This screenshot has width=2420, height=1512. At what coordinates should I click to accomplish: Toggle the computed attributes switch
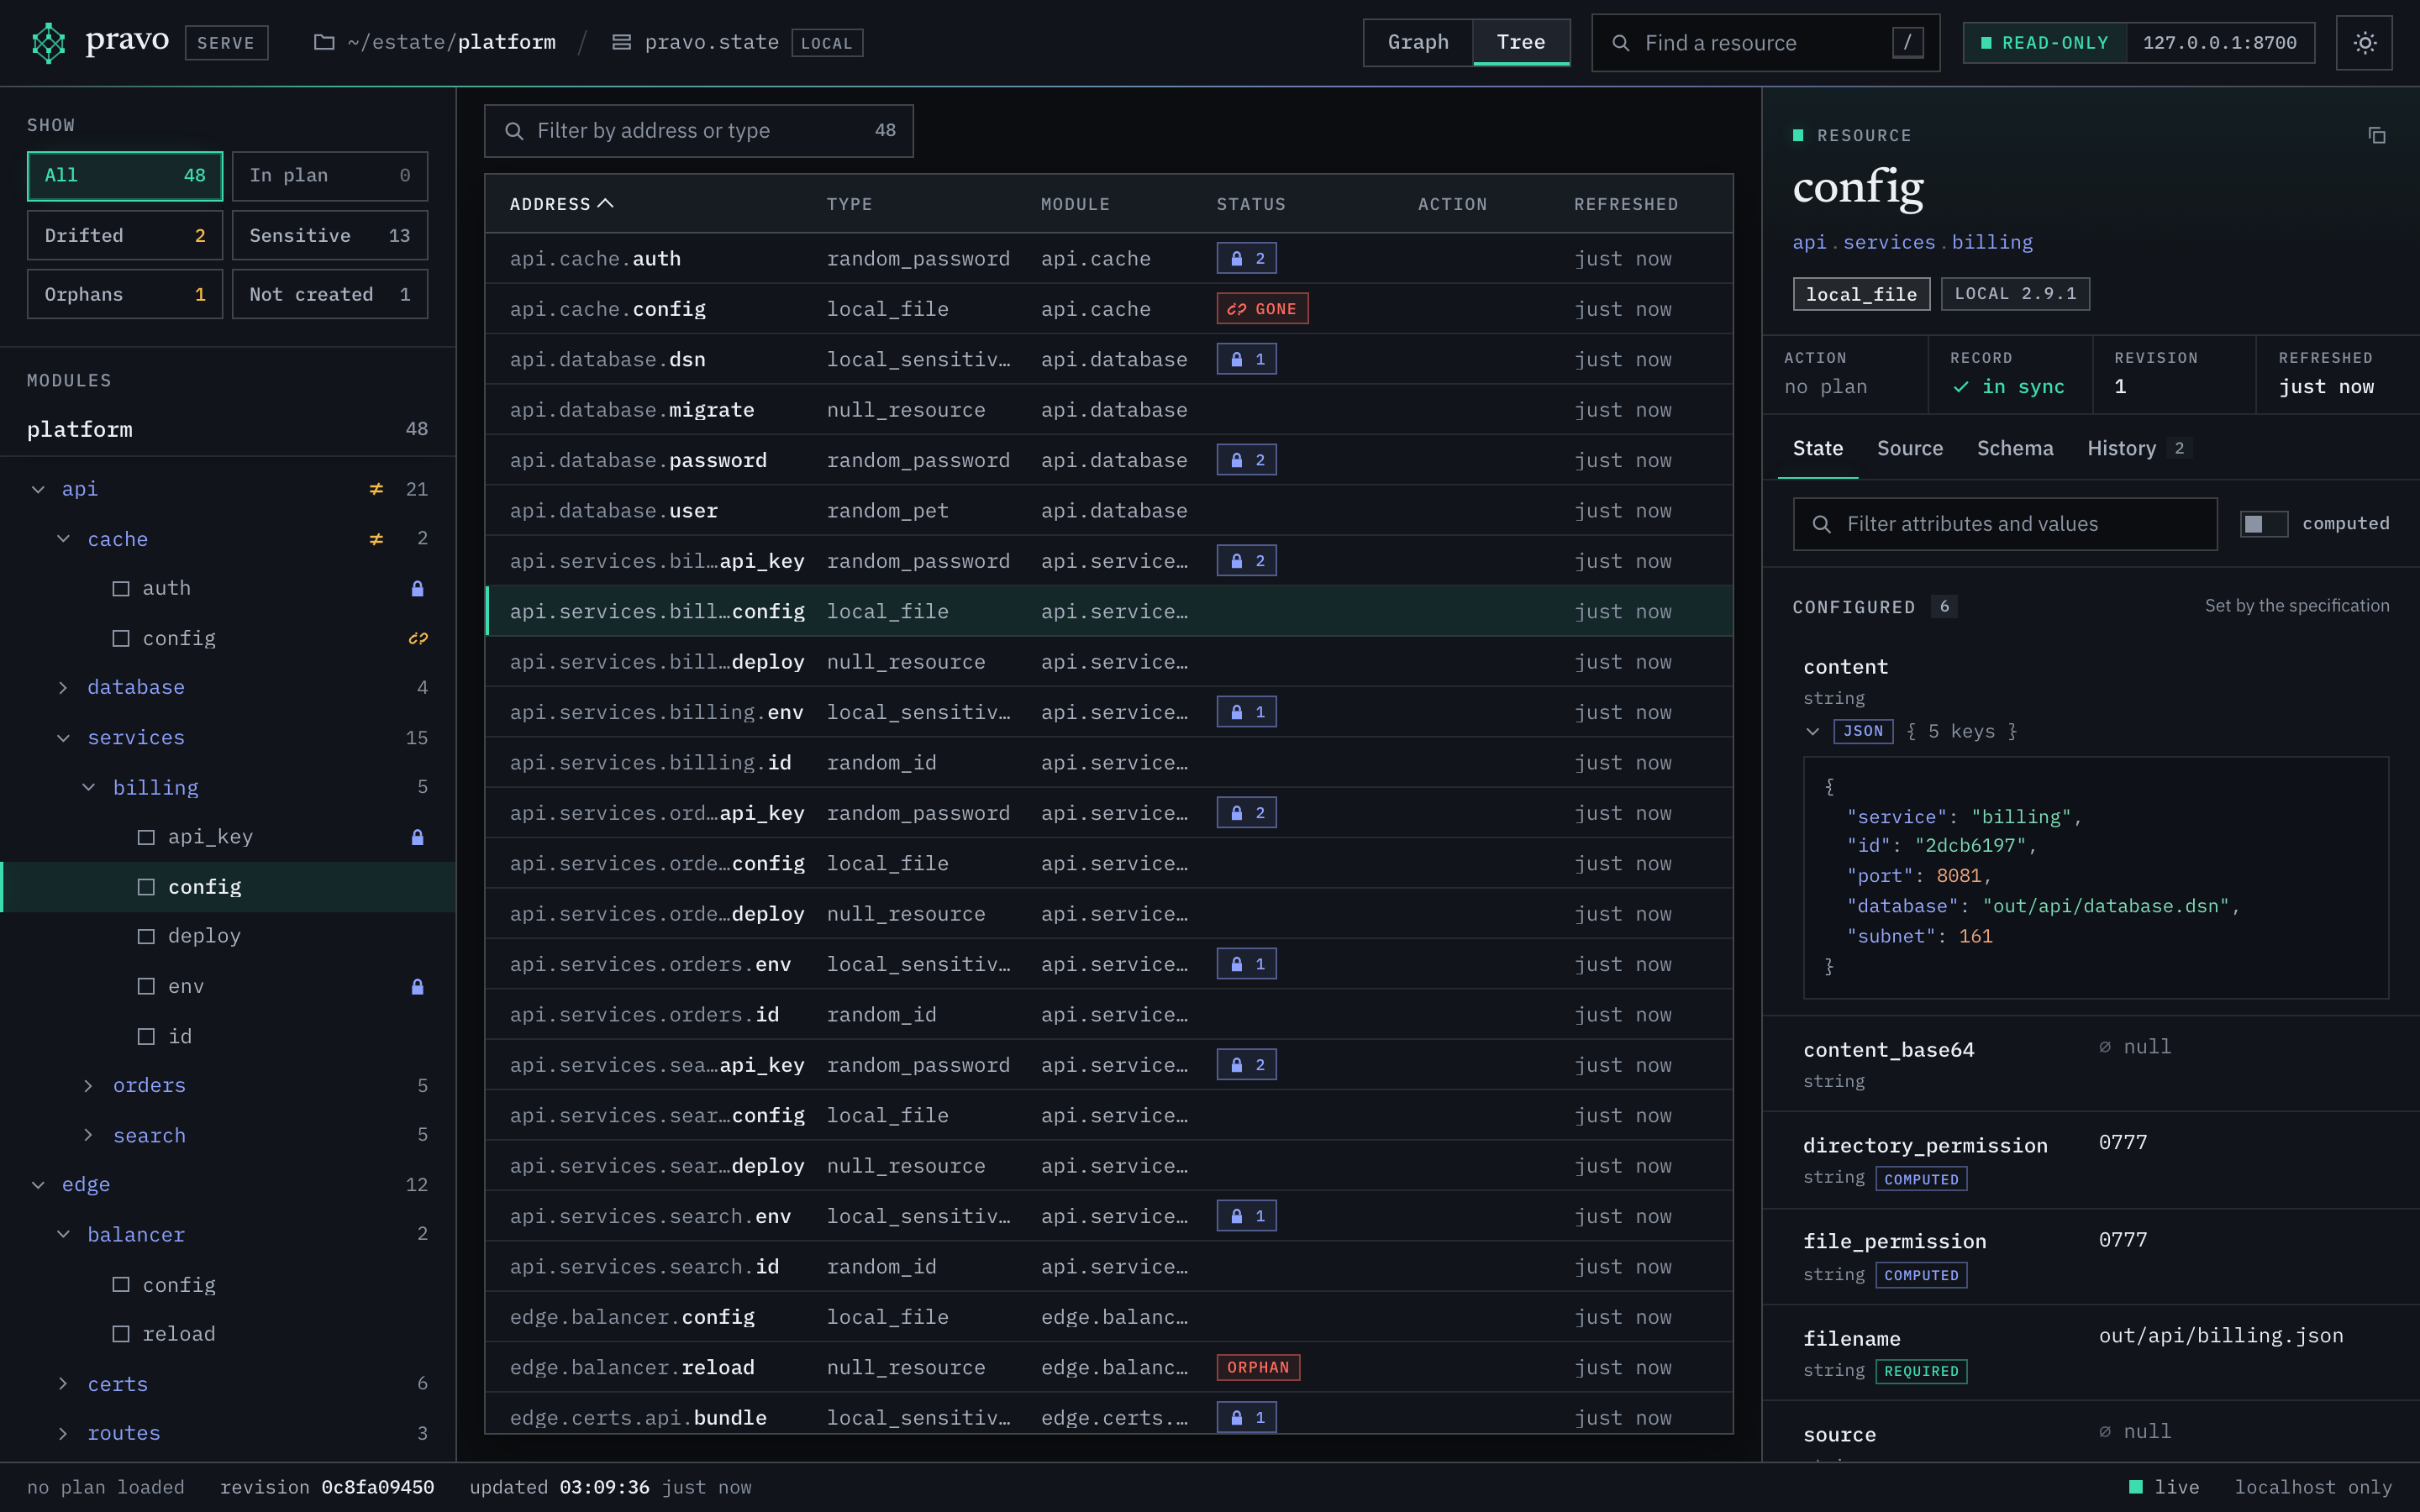point(2263,524)
